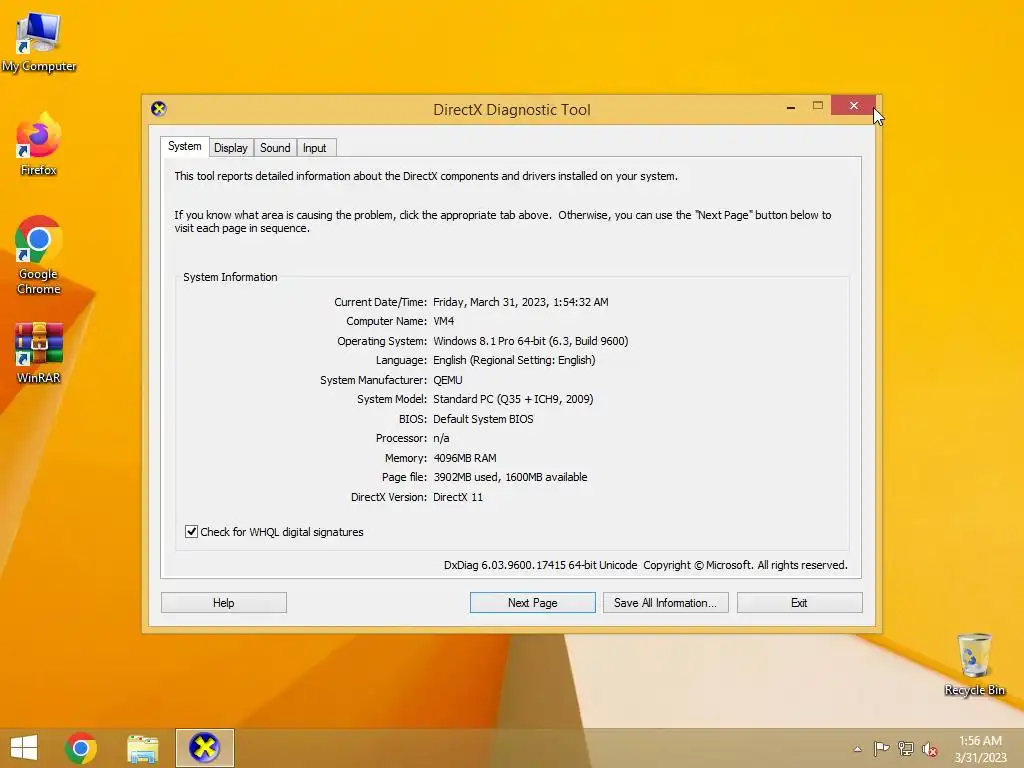Click the Exit button
Image resolution: width=1024 pixels, height=768 pixels.
click(799, 603)
